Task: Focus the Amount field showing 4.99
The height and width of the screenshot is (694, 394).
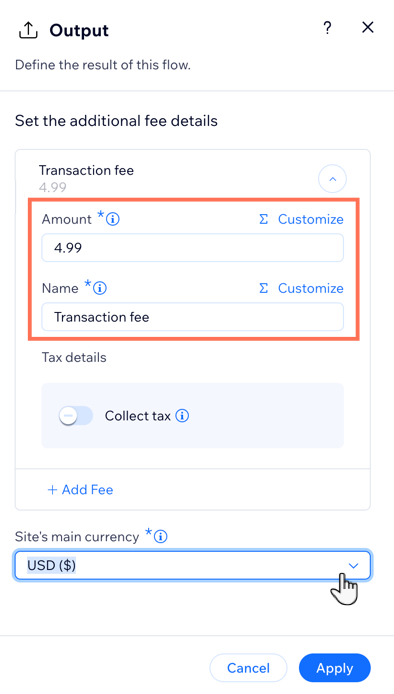Action: point(193,247)
